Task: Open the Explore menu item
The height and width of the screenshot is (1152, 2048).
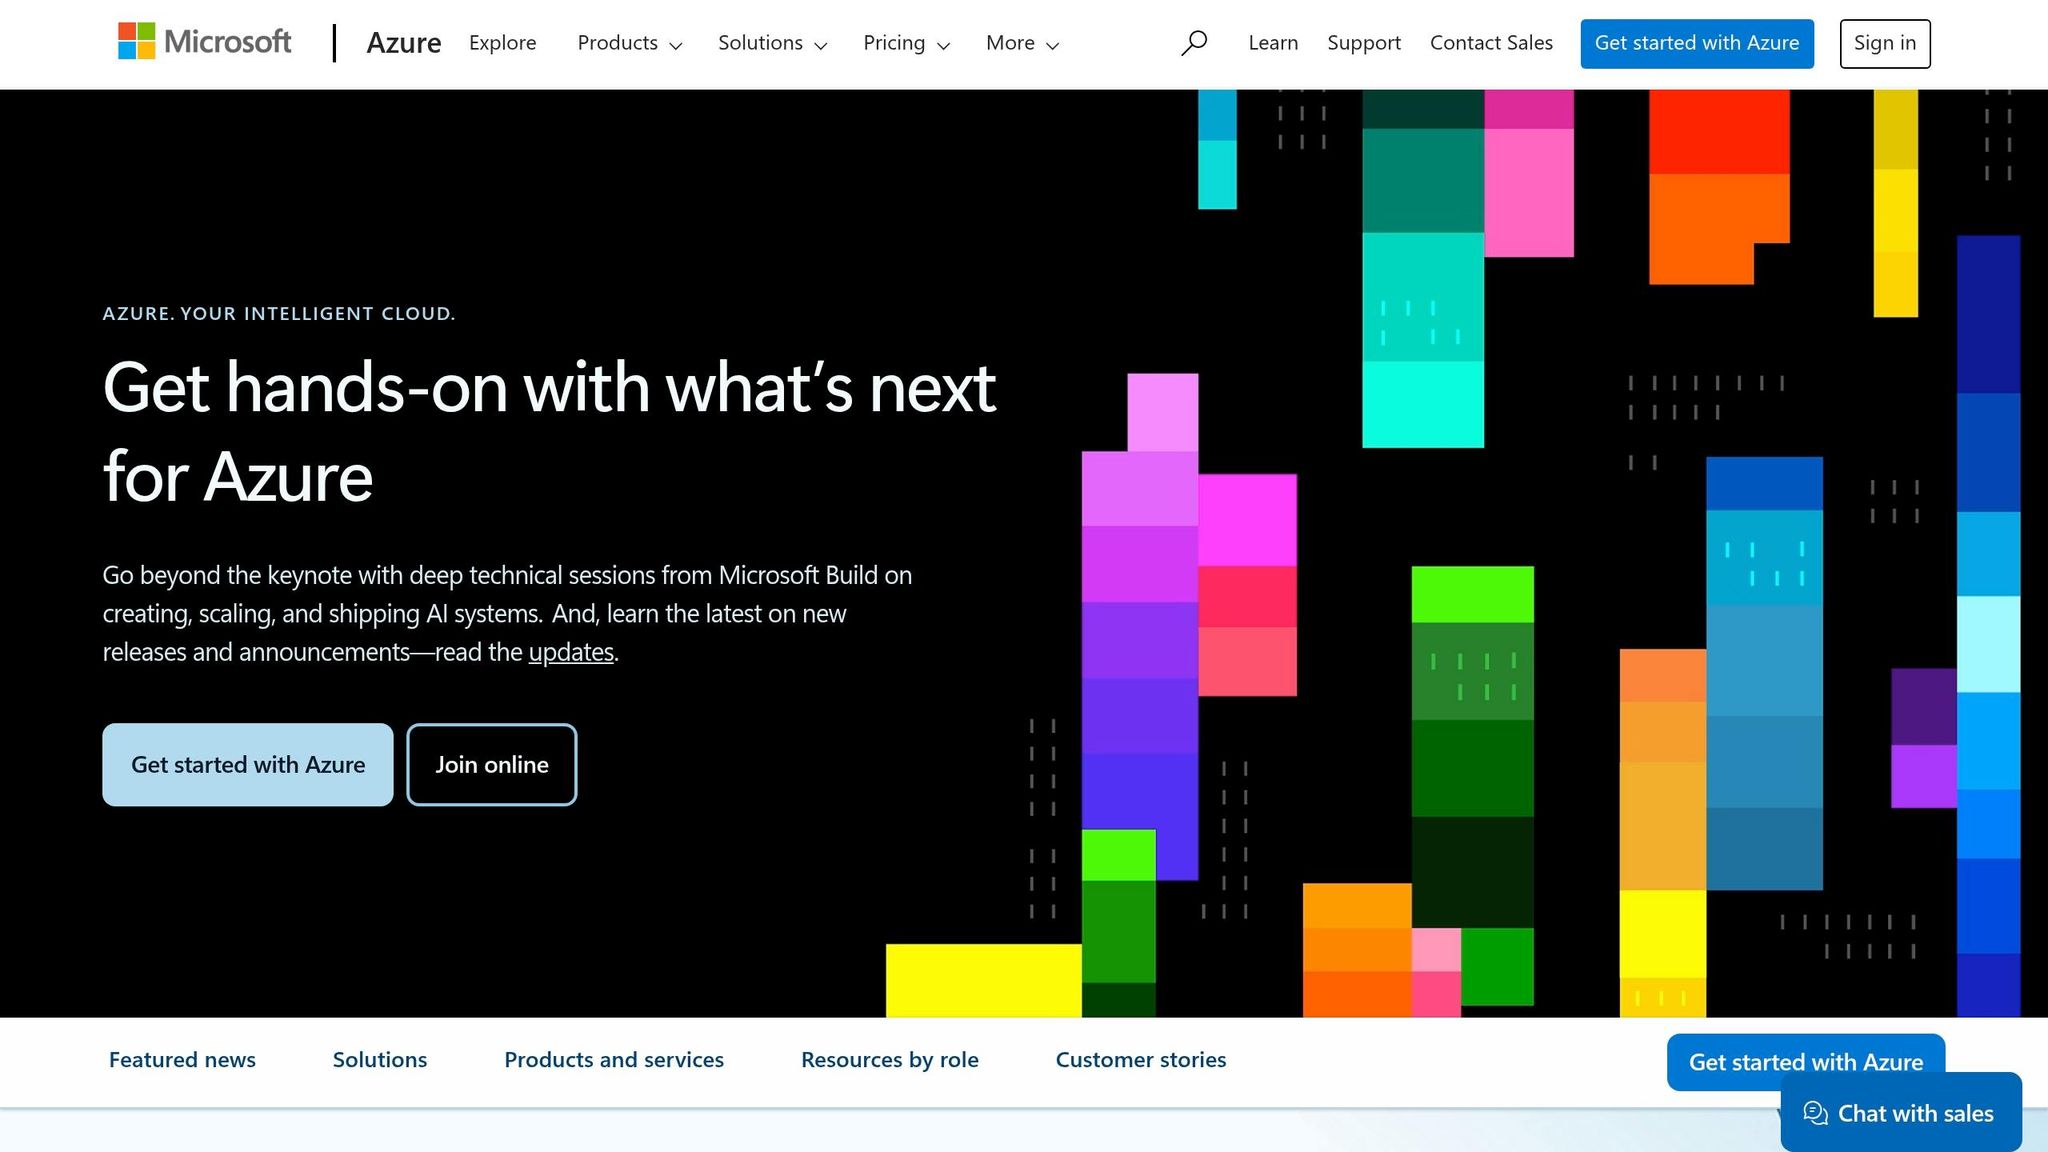Action: 503,43
